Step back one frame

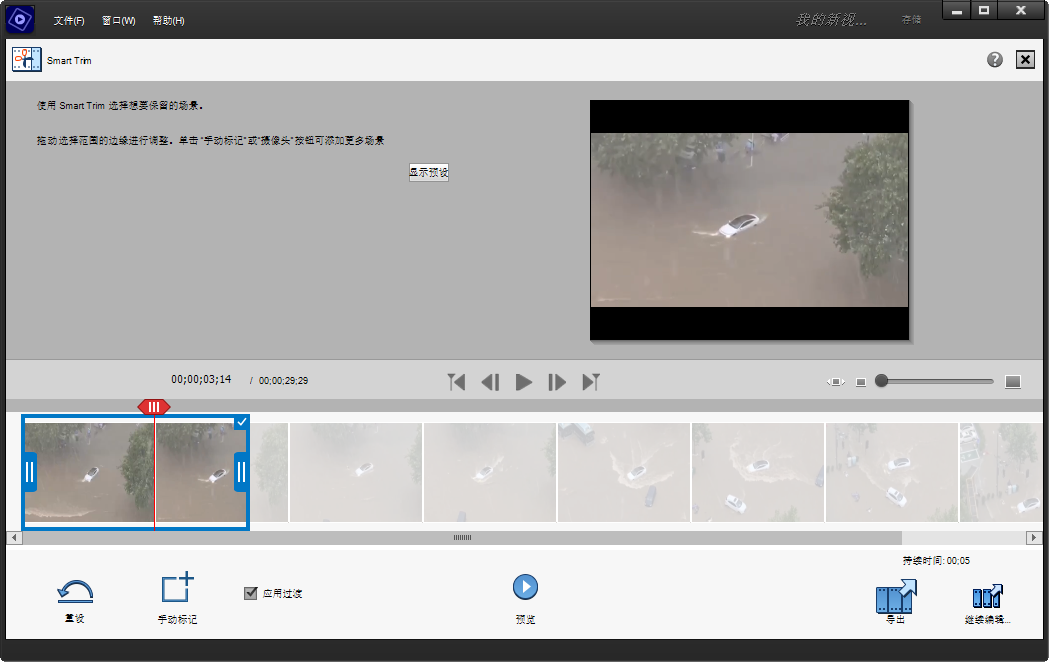(490, 382)
